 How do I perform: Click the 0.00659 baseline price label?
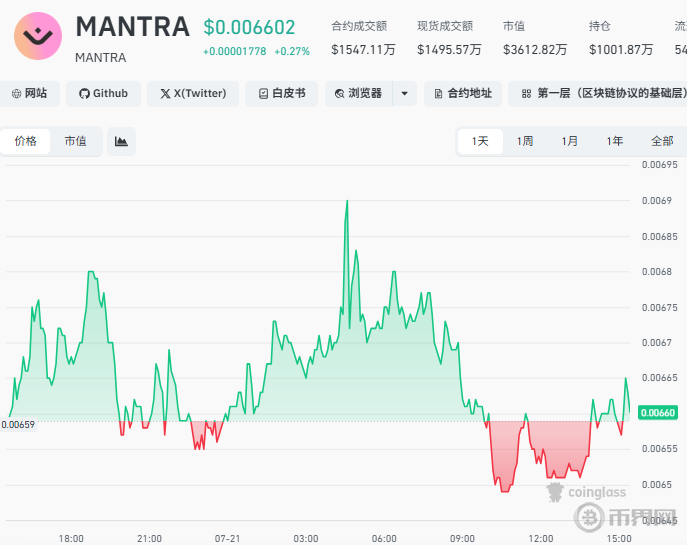pos(18,425)
